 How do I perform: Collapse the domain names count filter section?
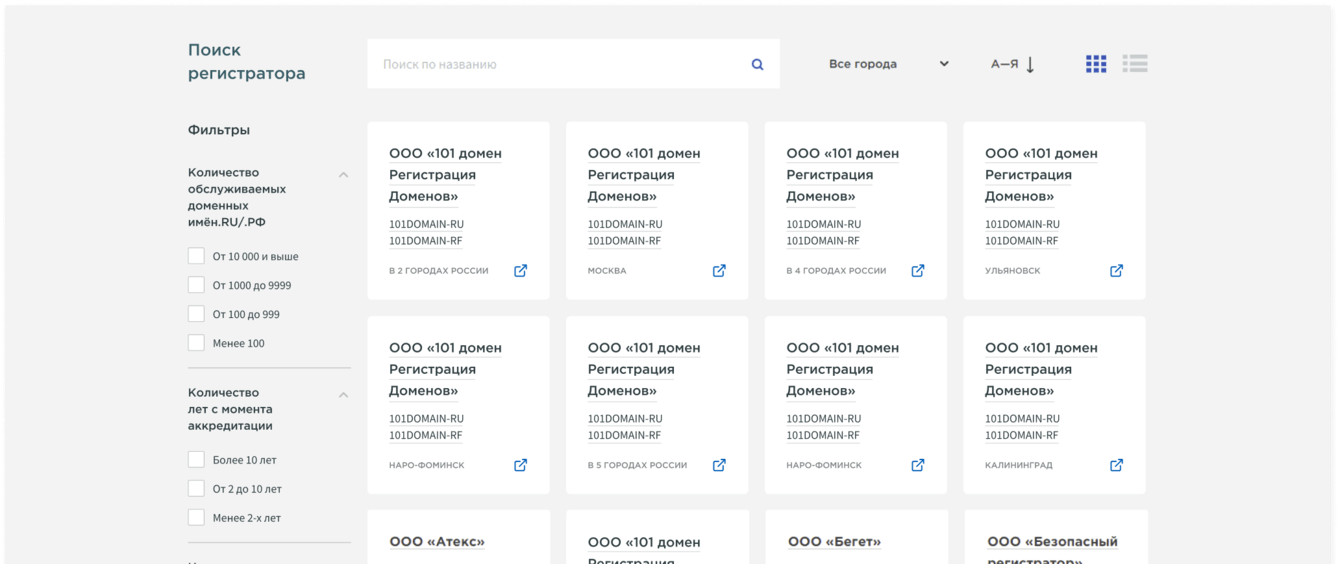[x=343, y=174]
